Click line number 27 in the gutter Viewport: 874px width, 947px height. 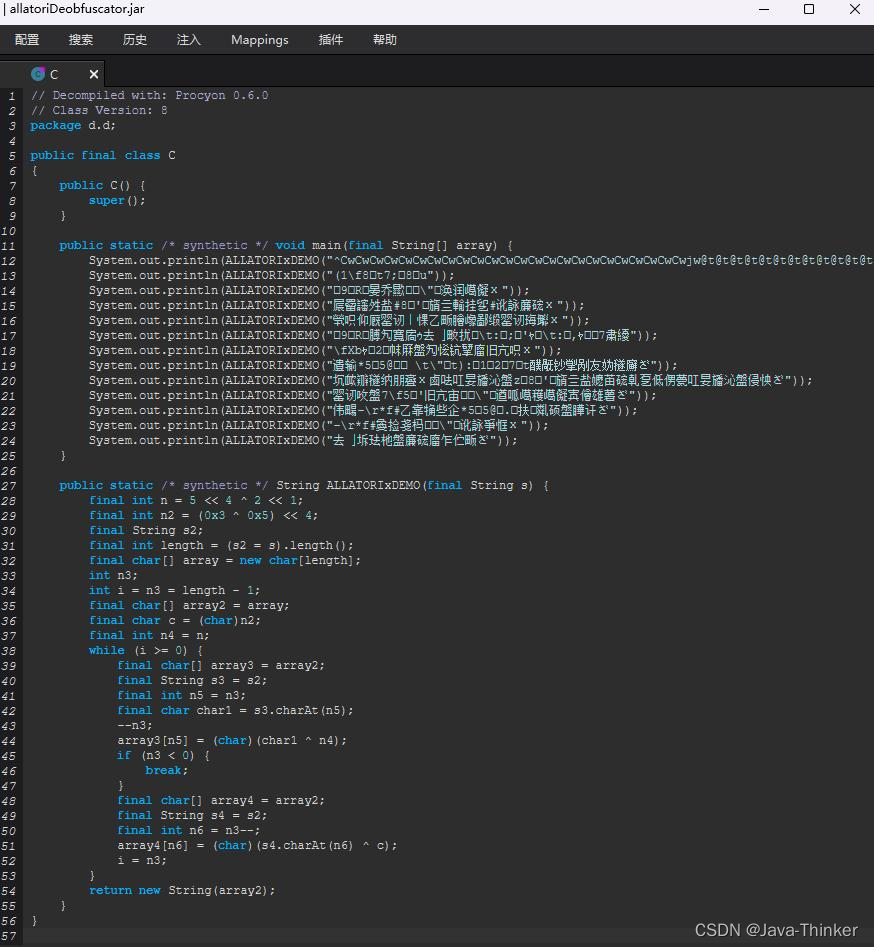[8, 486]
